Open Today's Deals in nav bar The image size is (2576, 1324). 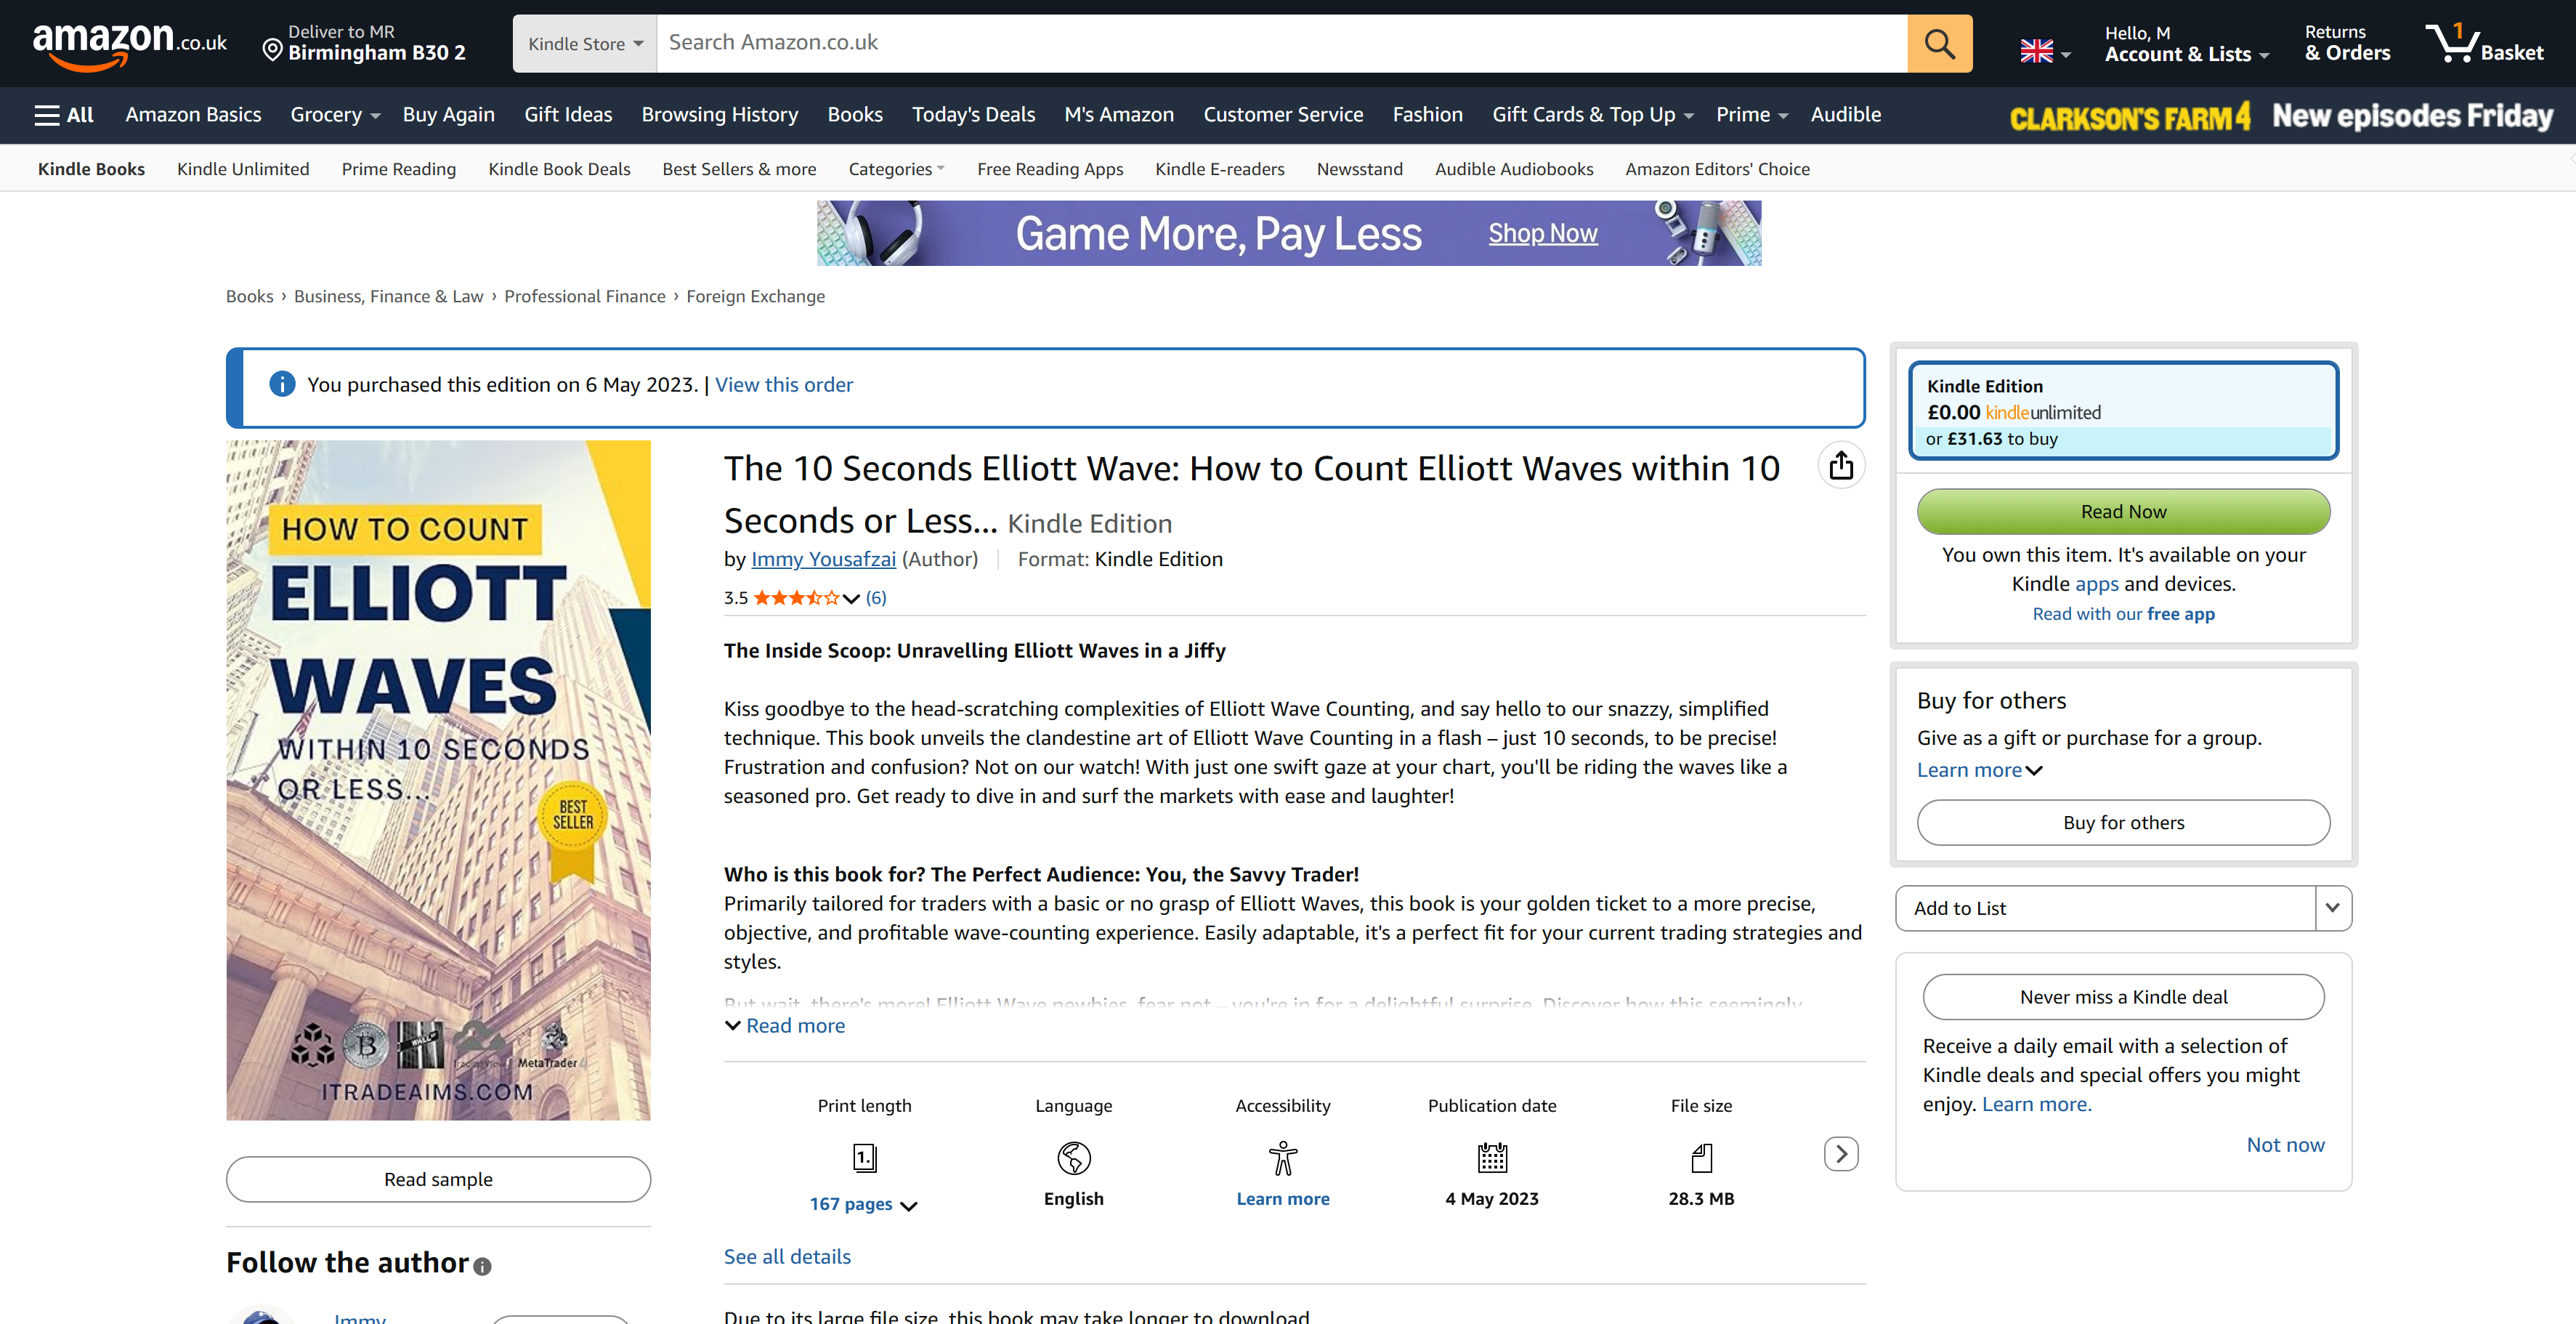[x=973, y=115]
